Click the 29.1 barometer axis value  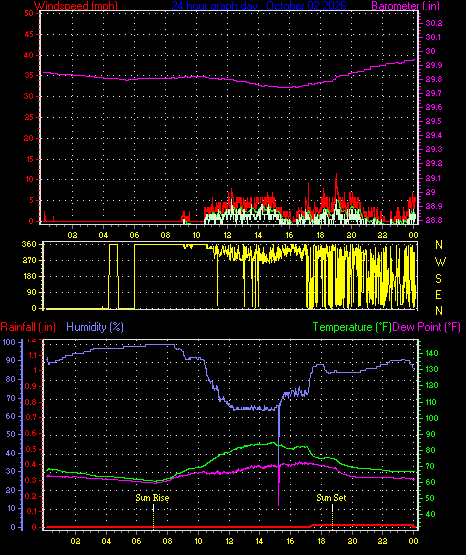(x=433, y=178)
